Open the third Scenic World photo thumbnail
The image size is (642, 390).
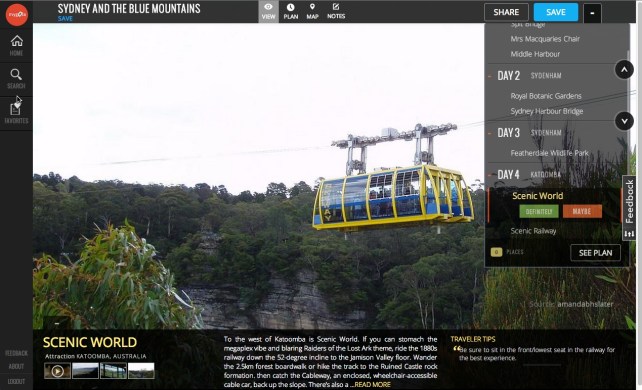click(x=113, y=371)
